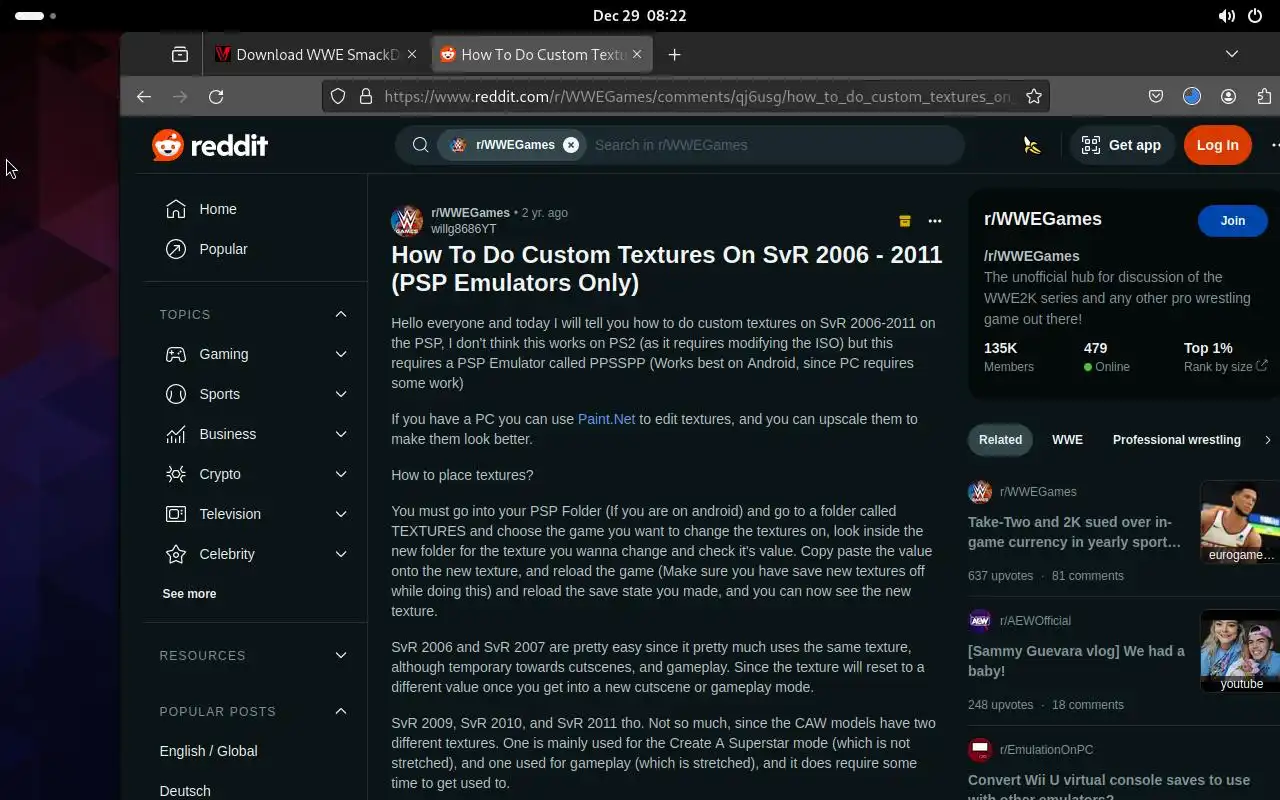Open the Convert Wii U virtual console saves post
Screen dimensions: 1280x800
pyautogui.click(x=1109, y=789)
